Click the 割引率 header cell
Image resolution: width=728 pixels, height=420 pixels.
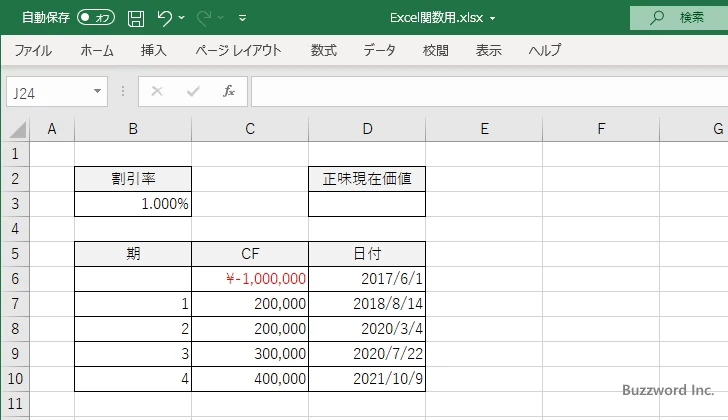coord(133,179)
